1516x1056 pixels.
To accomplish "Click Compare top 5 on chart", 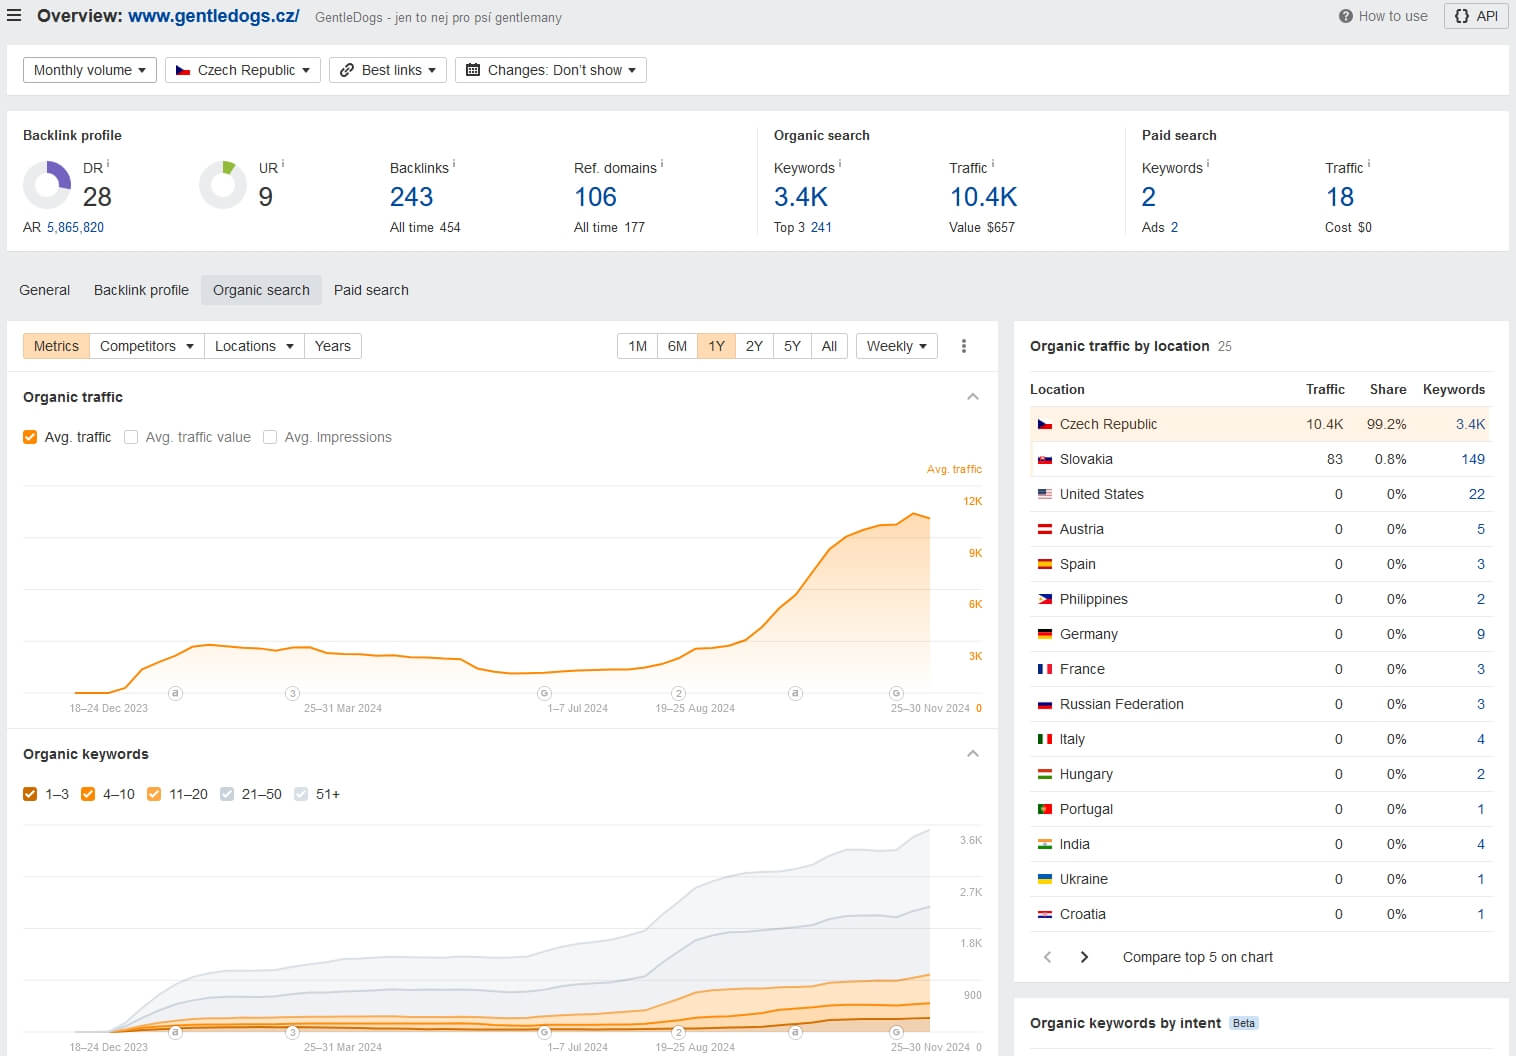I will (x=1198, y=957).
